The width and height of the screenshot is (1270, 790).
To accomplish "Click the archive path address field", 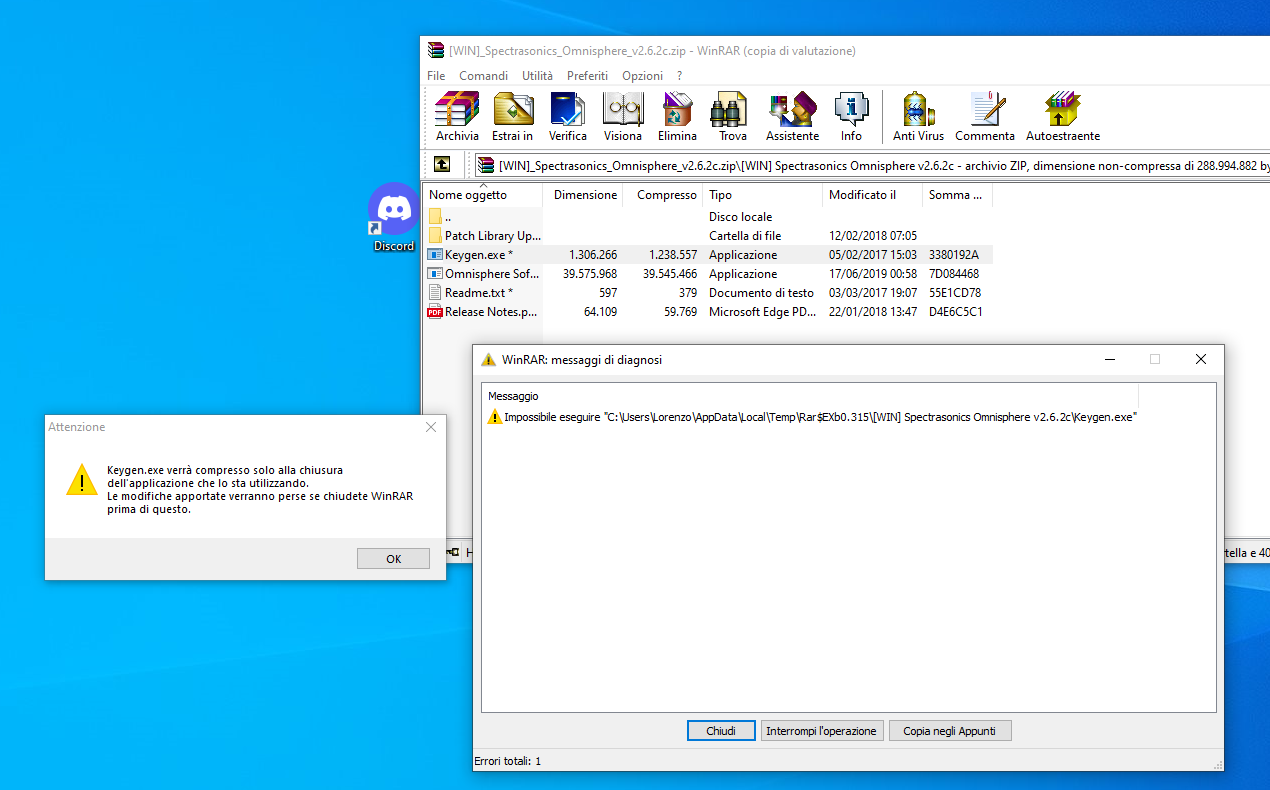I will (870, 165).
